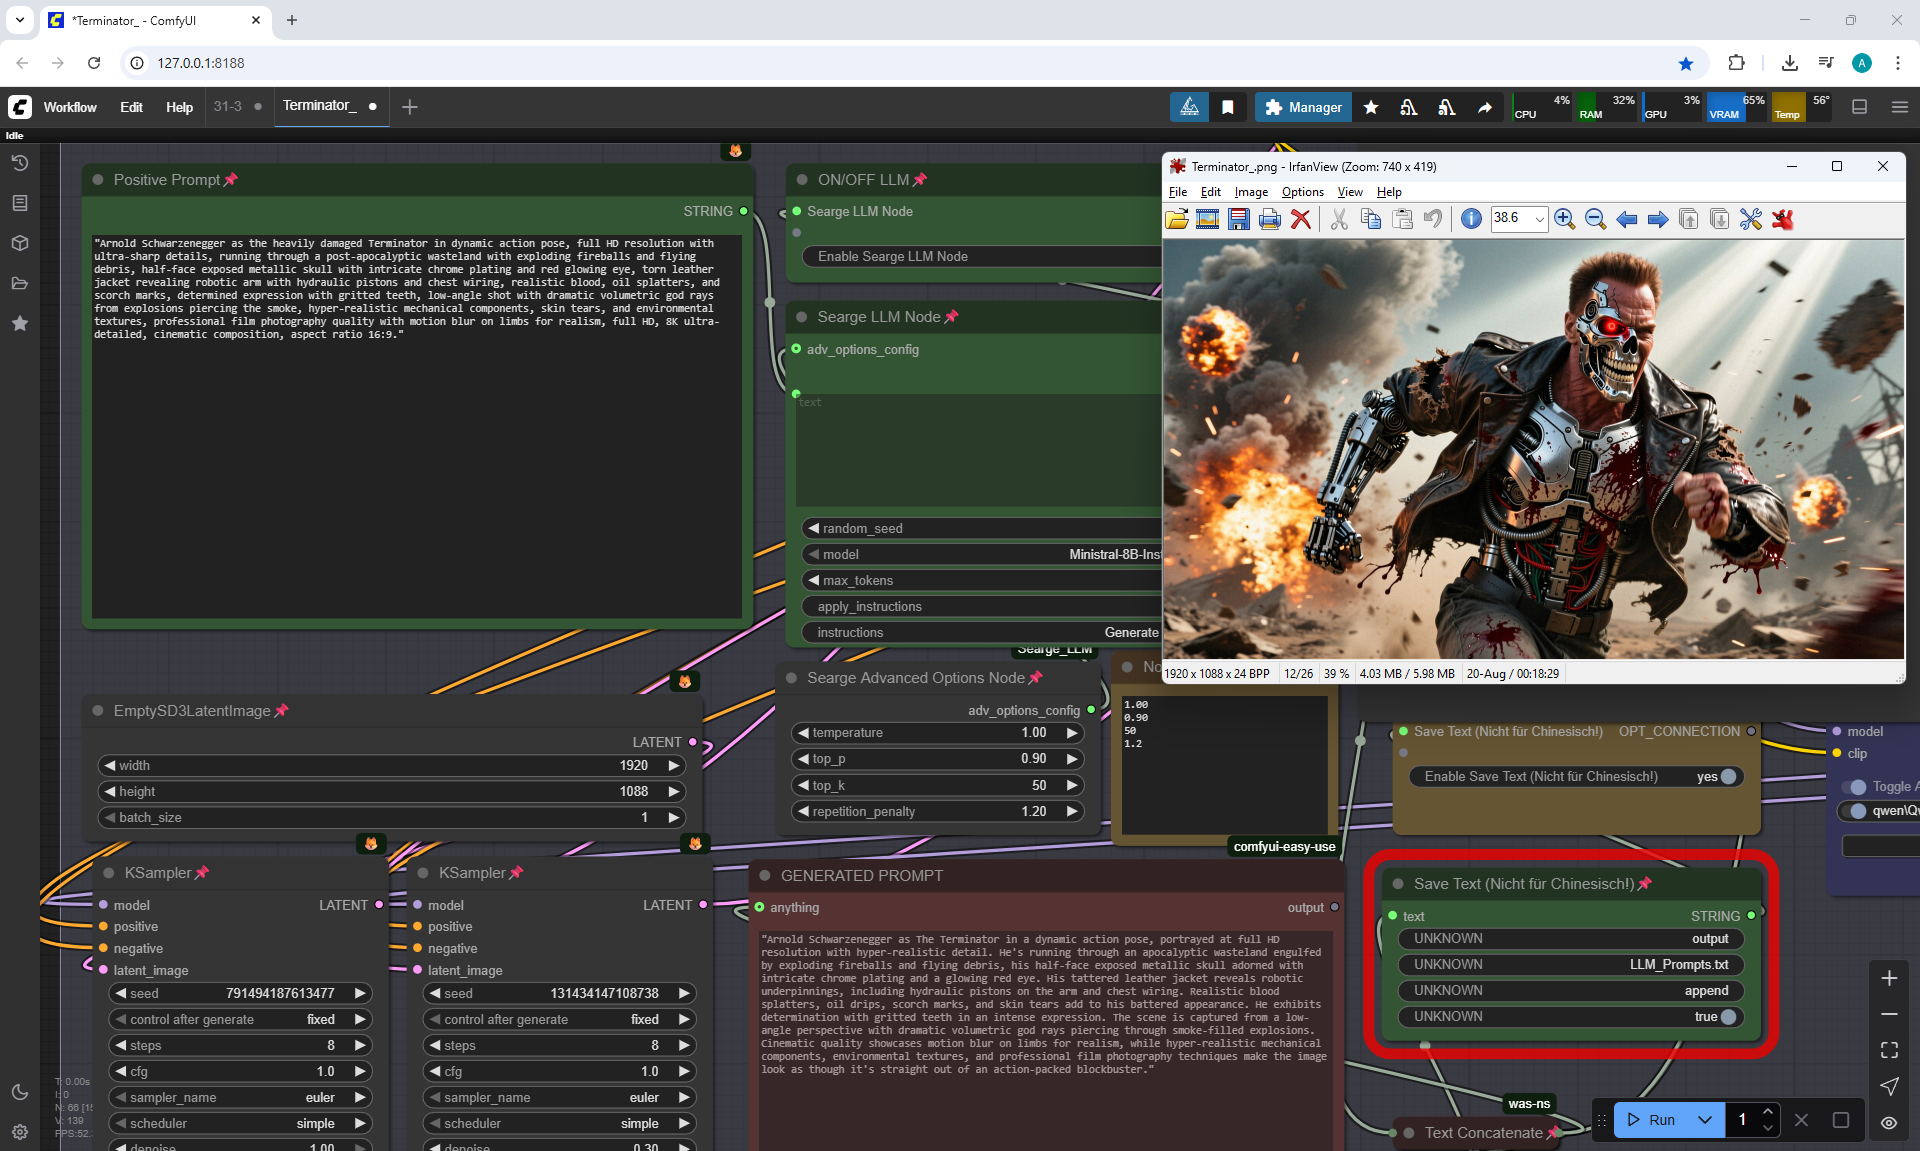Open the image information icon in IrfanView
The image size is (1920, 1151).
1471,219
